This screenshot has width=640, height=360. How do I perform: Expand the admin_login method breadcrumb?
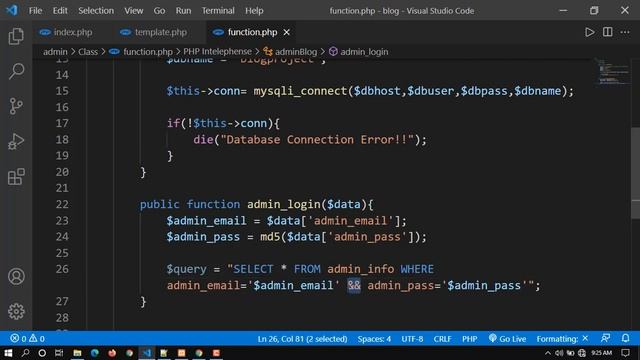[x=359, y=52]
